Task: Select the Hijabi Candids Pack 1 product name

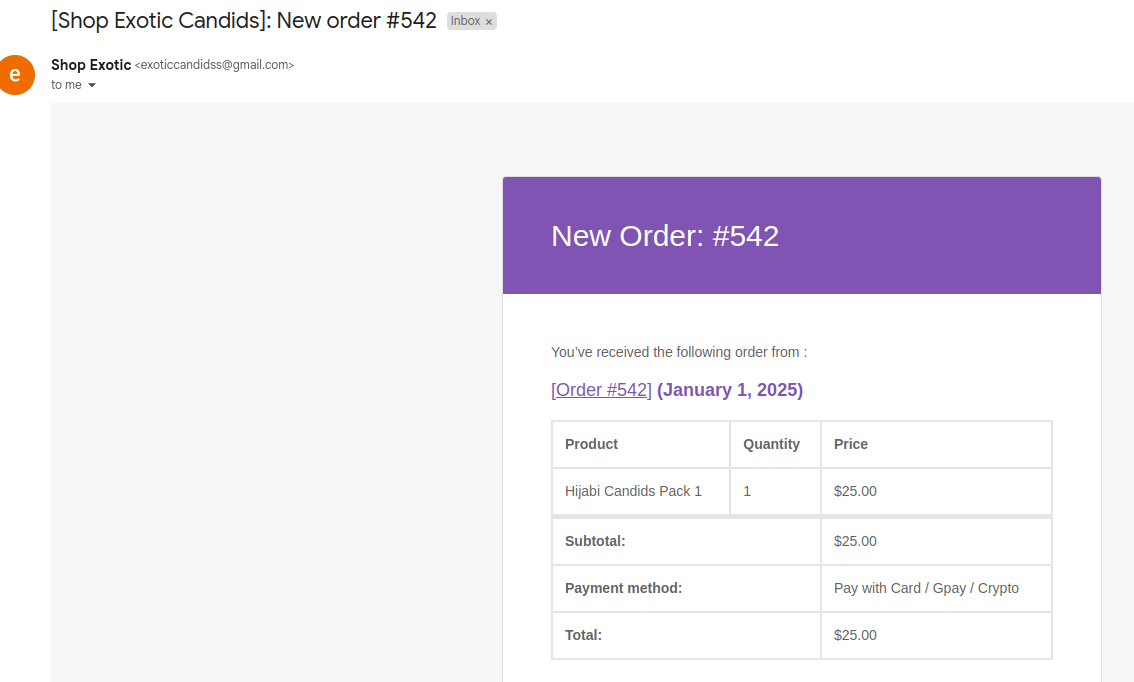Action: [x=634, y=491]
